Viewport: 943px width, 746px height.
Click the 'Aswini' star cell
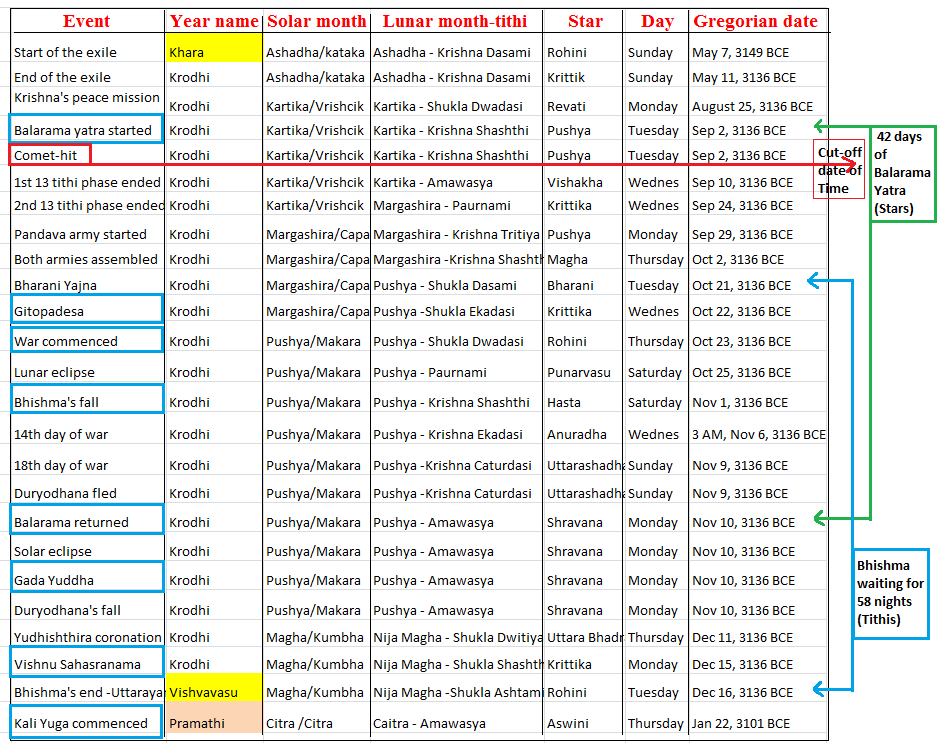coord(568,723)
